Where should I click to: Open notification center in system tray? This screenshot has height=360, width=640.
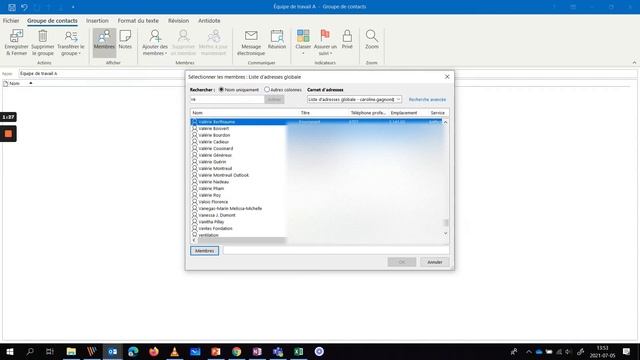point(627,351)
